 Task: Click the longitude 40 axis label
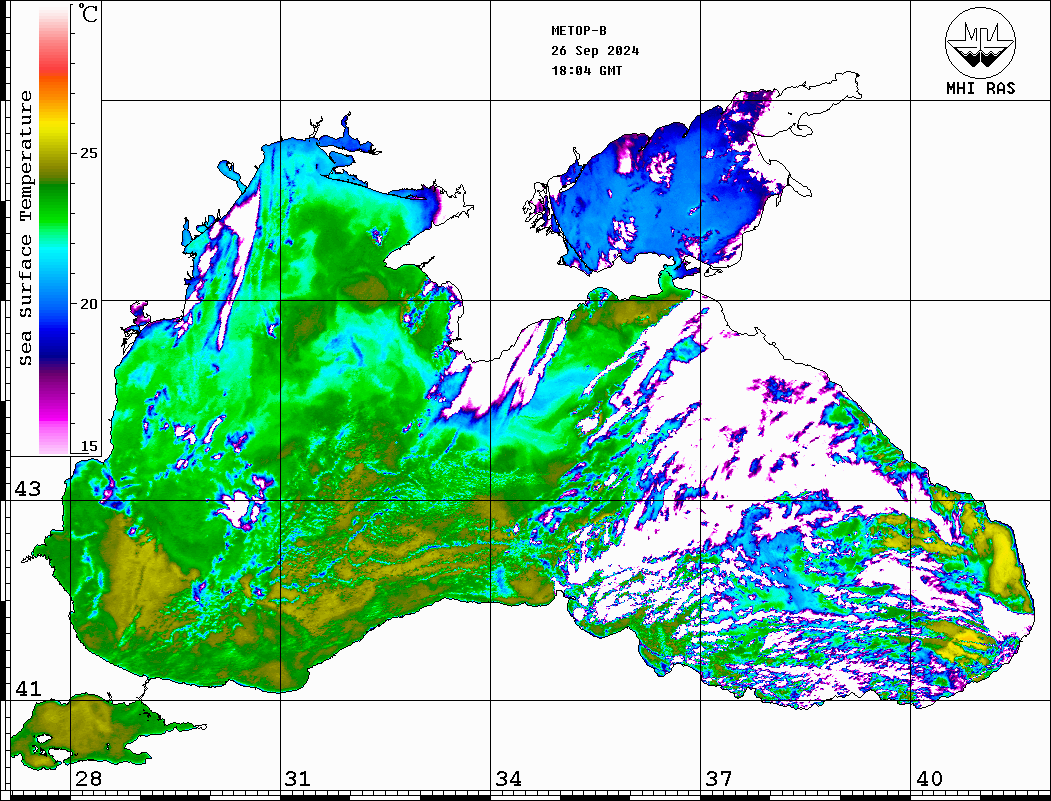click(x=929, y=779)
